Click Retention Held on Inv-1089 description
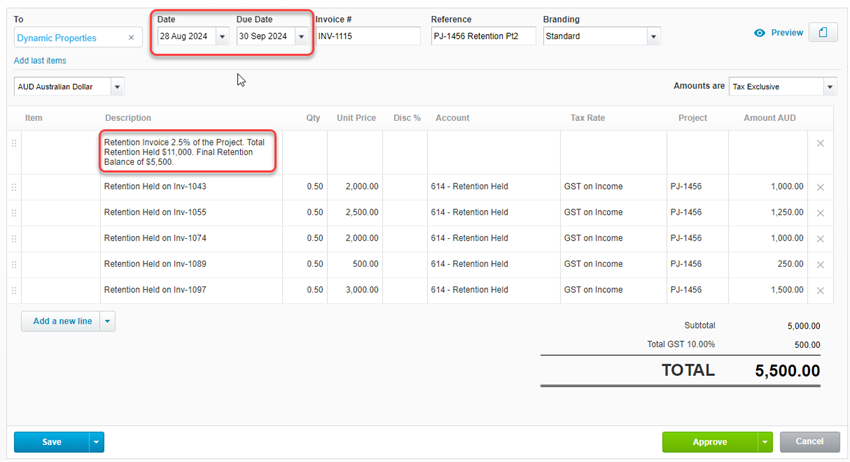The width and height of the screenshot is (850, 462). click(x=155, y=264)
